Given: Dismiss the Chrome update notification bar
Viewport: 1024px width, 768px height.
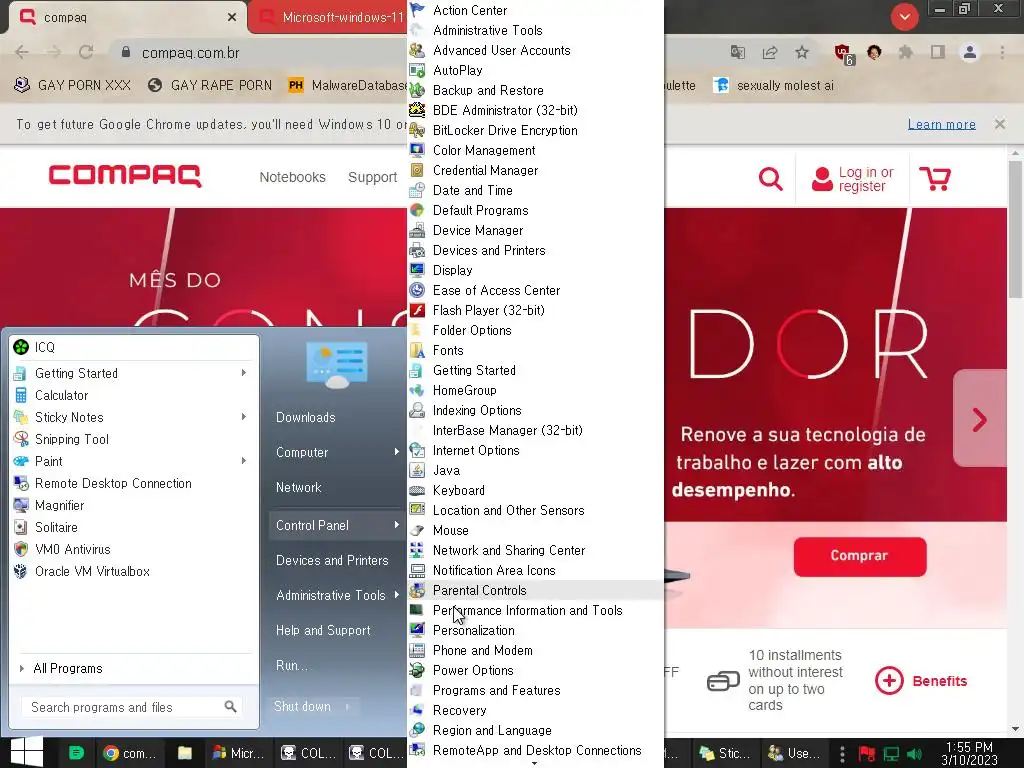Looking at the screenshot, I should [1000, 123].
